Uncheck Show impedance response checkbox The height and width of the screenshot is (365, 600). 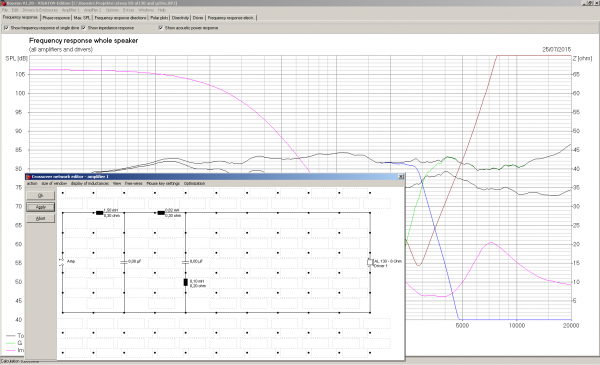tap(83, 28)
